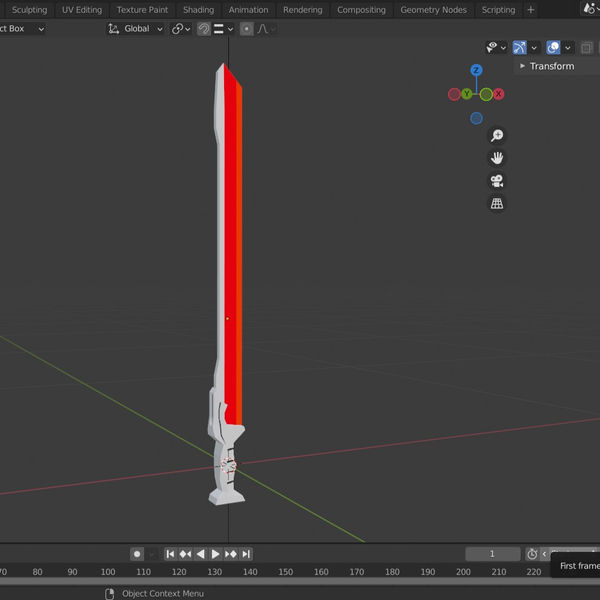Open the Select Box tool dropdown

(x=22, y=29)
